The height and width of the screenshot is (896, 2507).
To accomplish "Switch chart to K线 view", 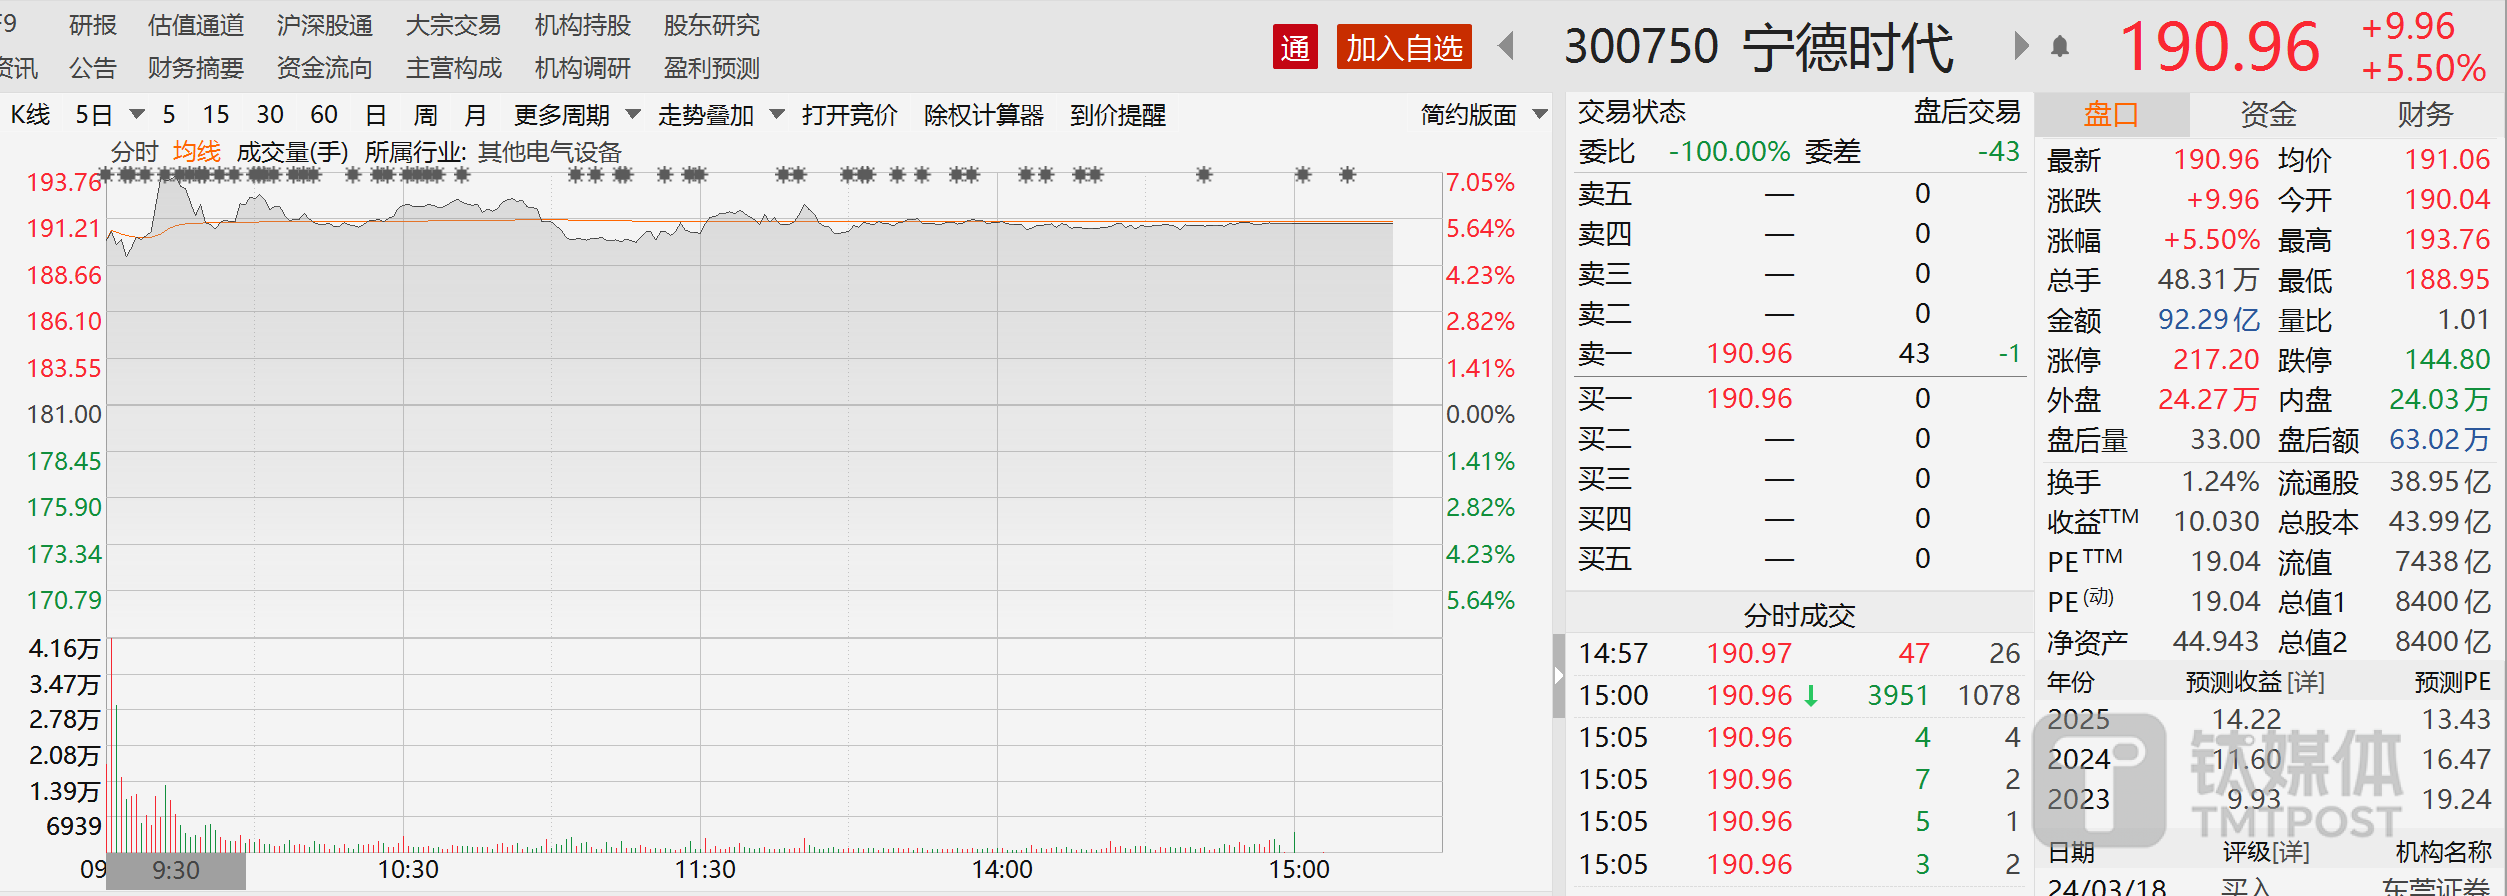I will (x=30, y=115).
